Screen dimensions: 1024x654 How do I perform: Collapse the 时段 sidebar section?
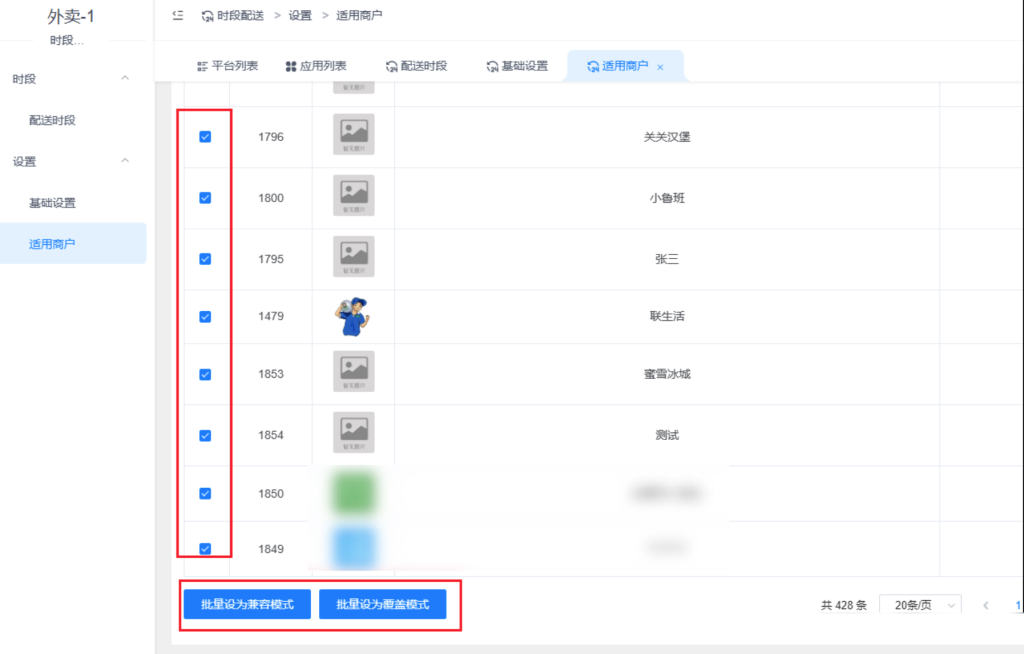pyautogui.click(x=125, y=78)
